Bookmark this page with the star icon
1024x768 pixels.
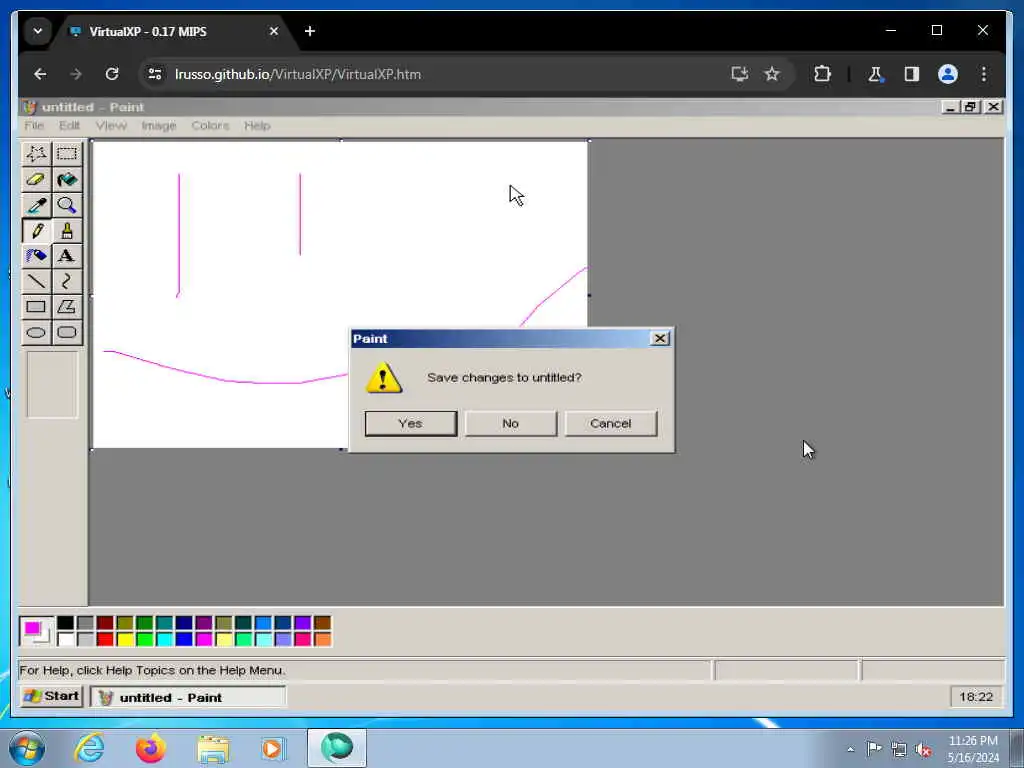coord(772,74)
